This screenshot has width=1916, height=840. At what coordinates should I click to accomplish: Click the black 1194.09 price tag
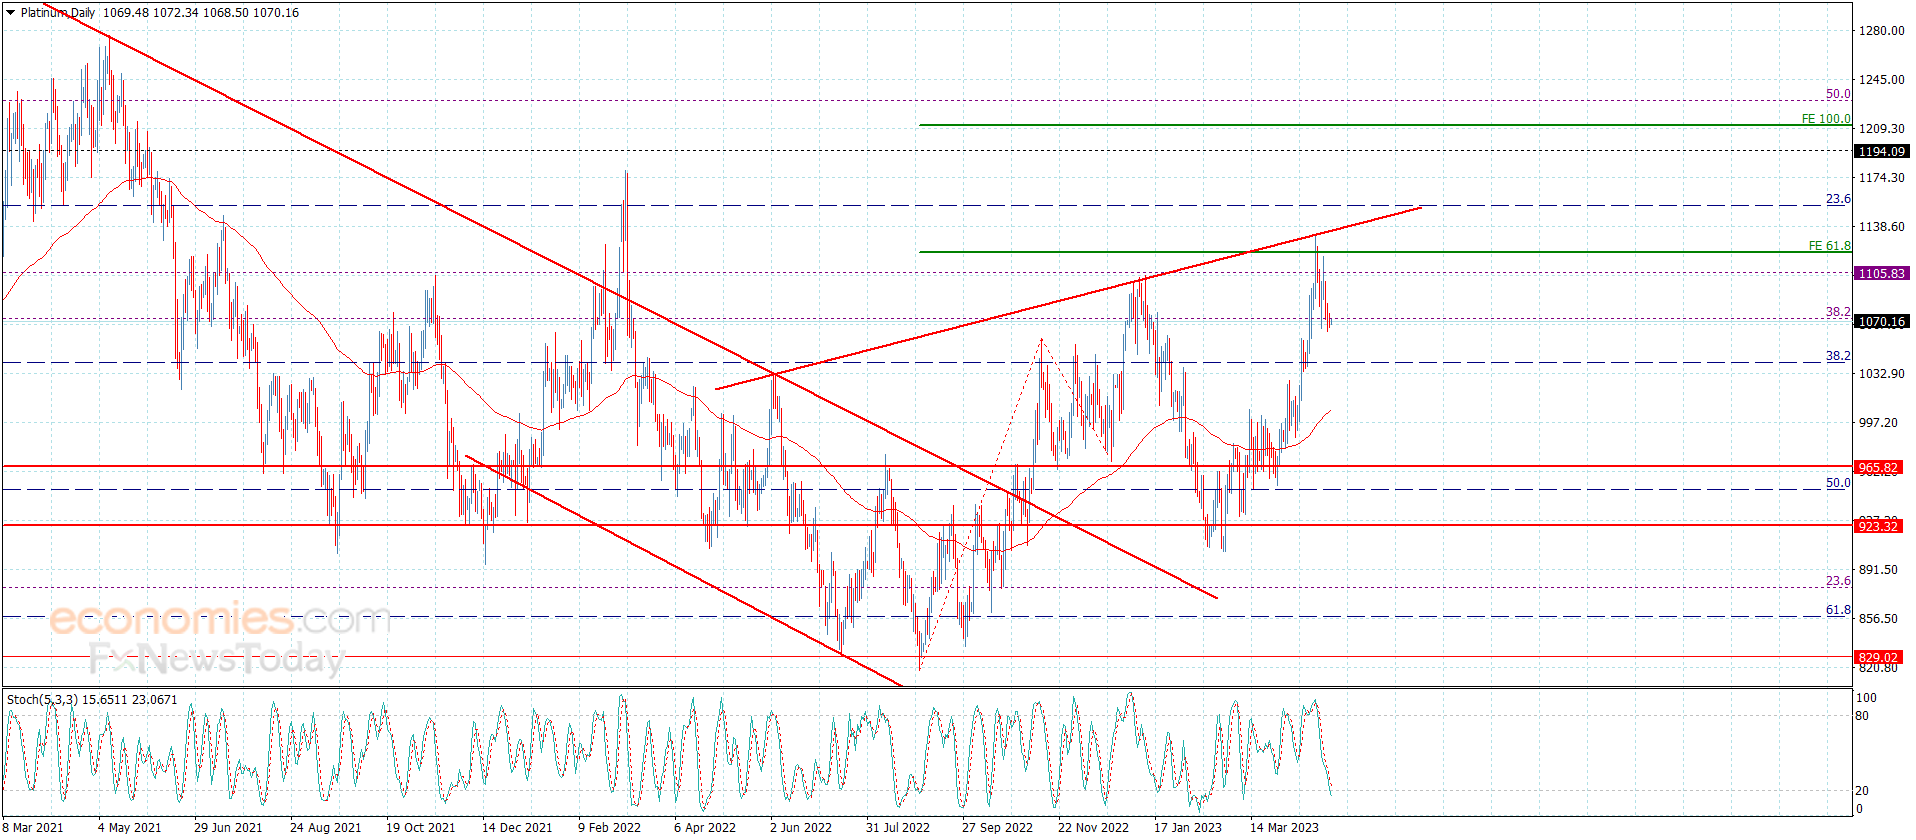point(1881,152)
